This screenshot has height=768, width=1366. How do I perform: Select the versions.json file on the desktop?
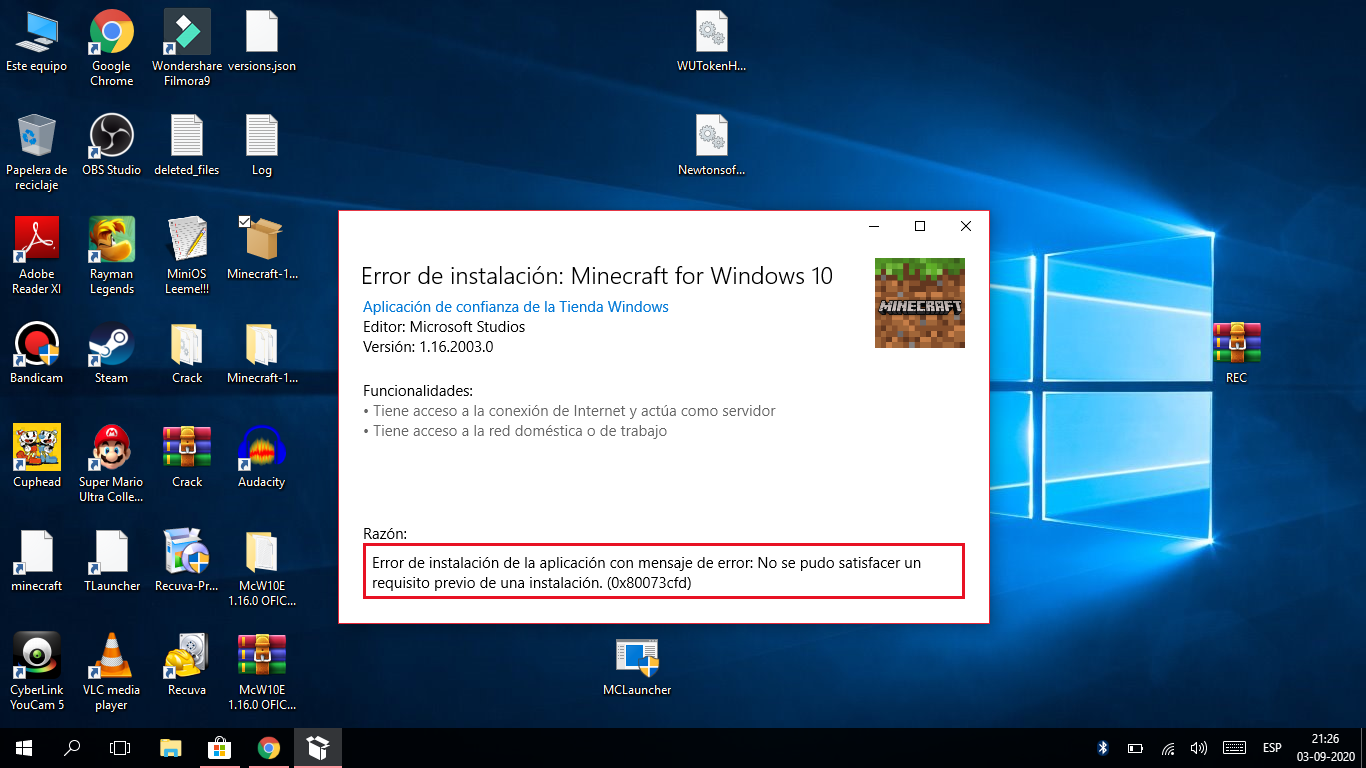point(262,42)
